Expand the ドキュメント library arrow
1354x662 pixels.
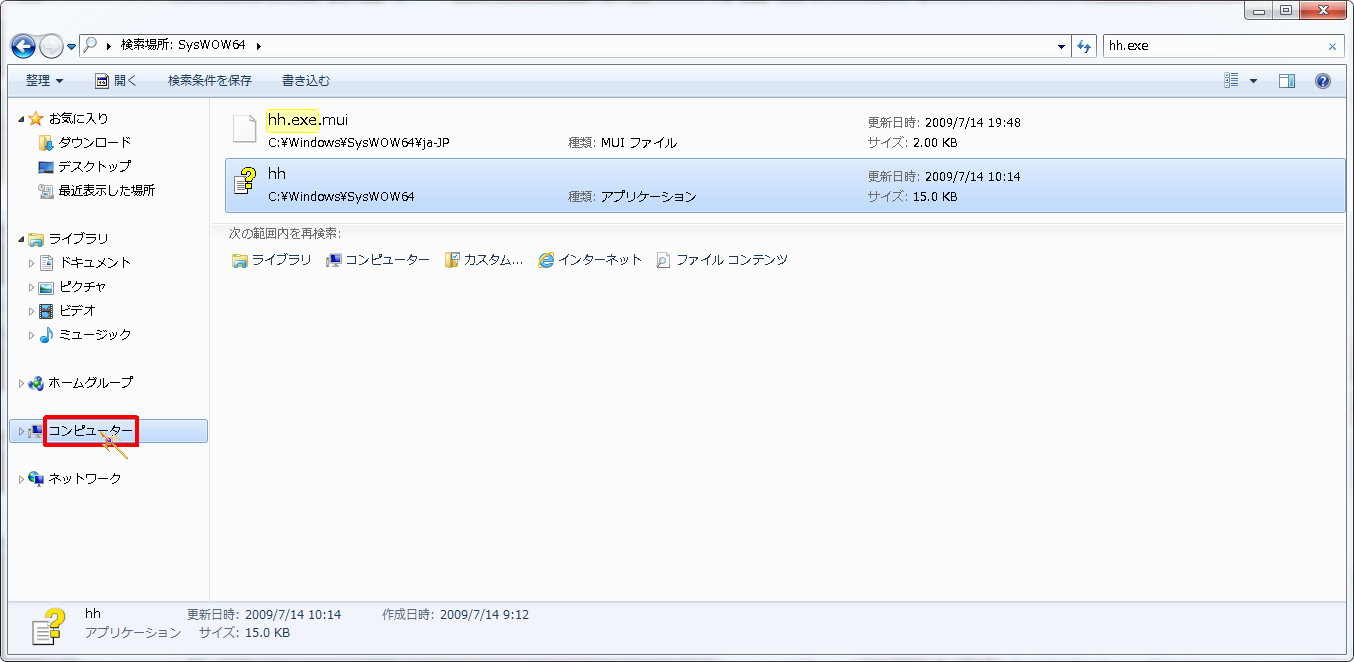coord(32,263)
